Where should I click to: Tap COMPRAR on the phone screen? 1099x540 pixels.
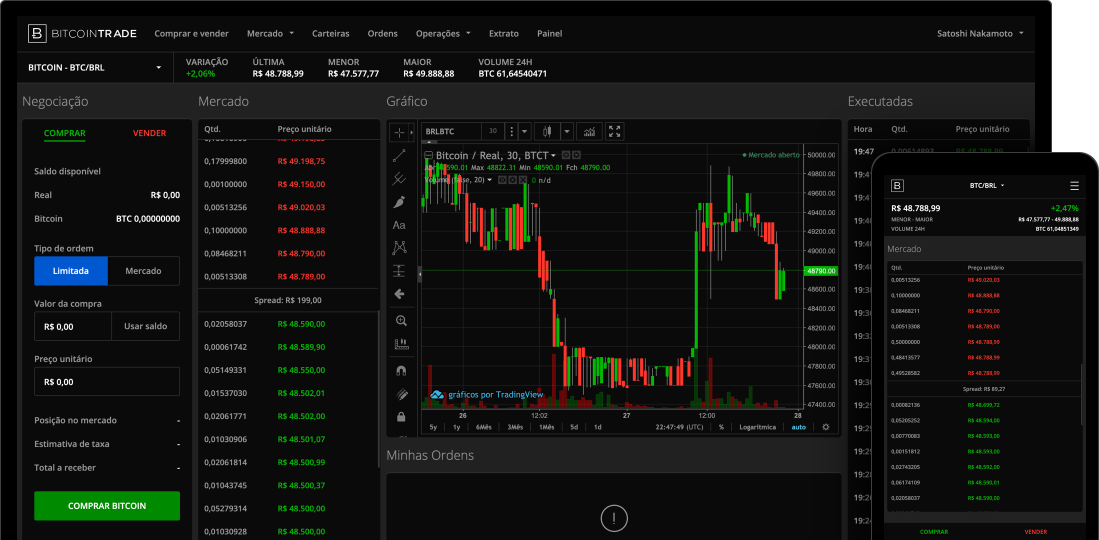pyautogui.click(x=934, y=532)
